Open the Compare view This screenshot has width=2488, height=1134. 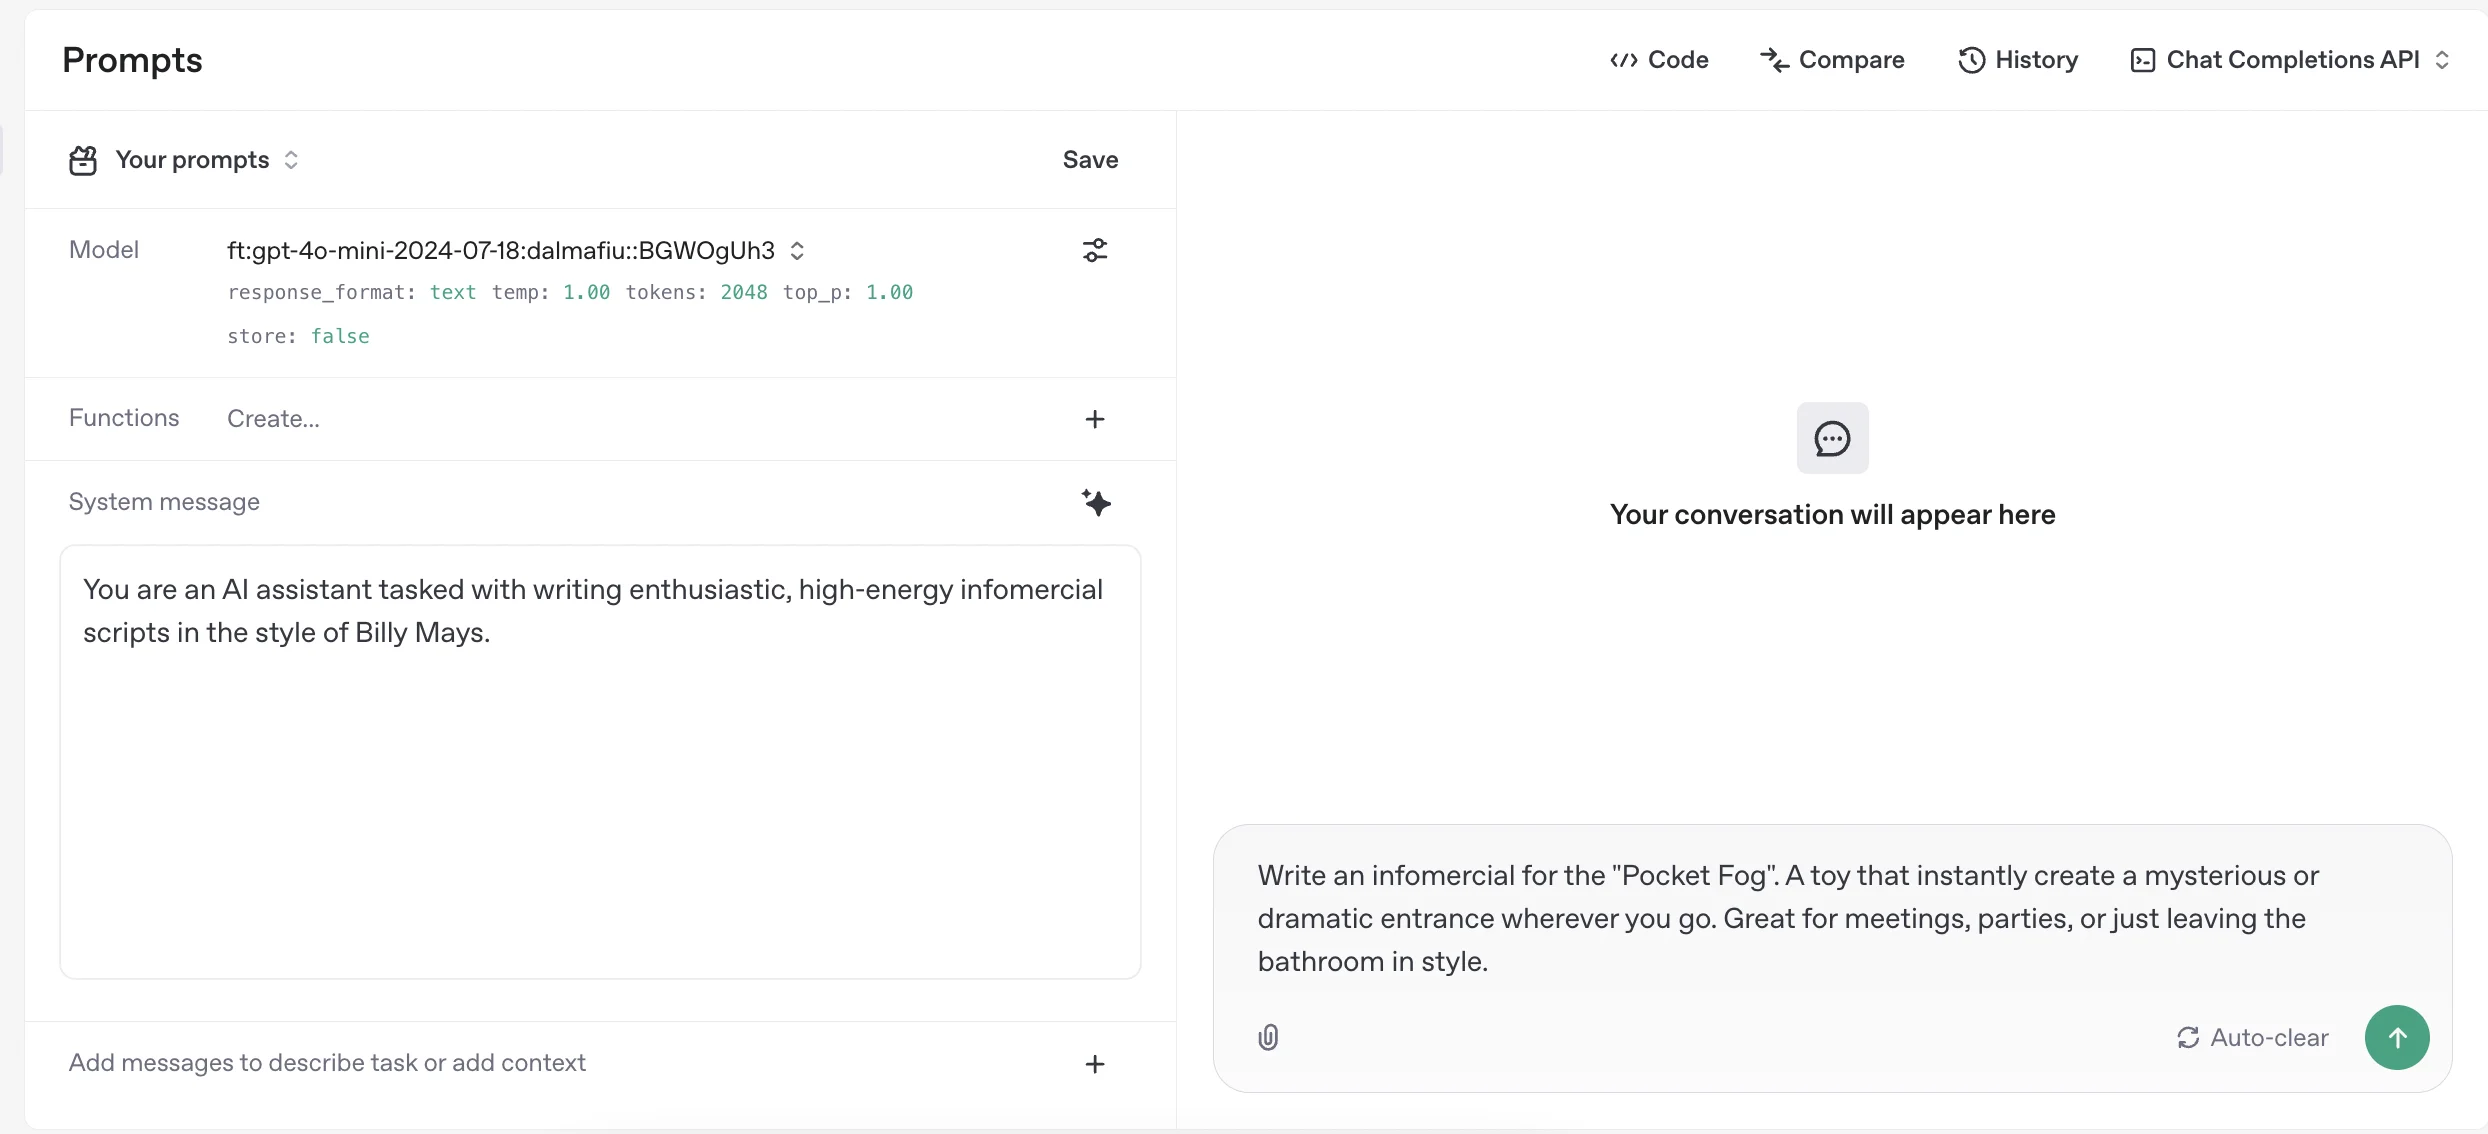(1832, 60)
